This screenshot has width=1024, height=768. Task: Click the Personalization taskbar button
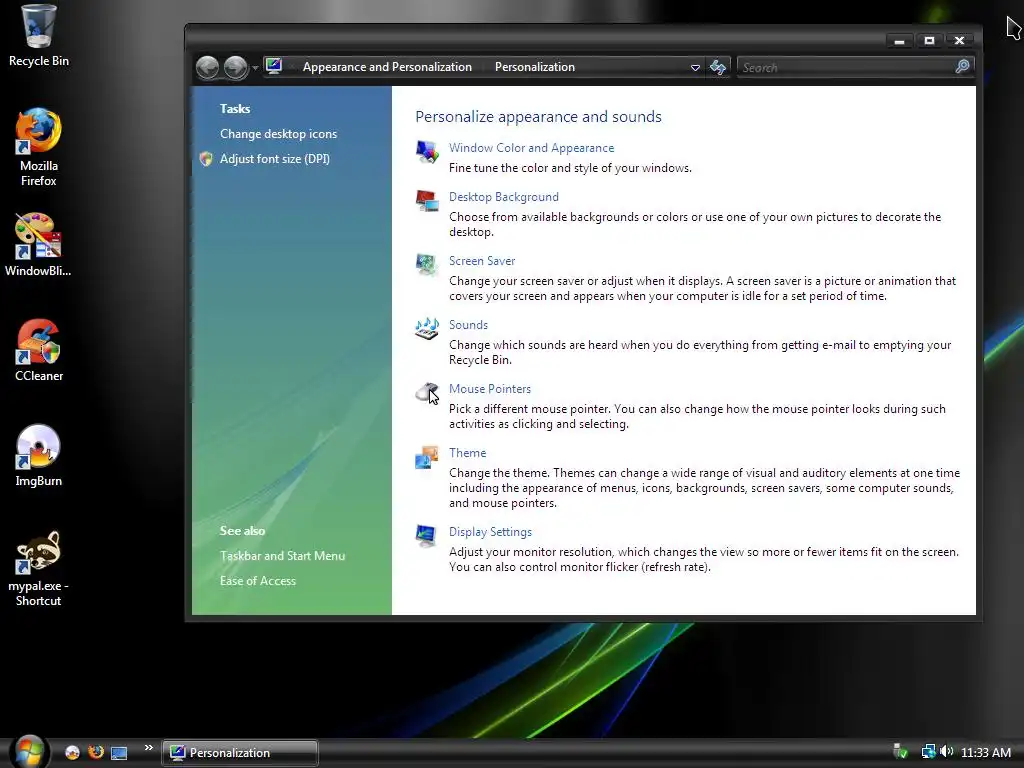(240, 753)
